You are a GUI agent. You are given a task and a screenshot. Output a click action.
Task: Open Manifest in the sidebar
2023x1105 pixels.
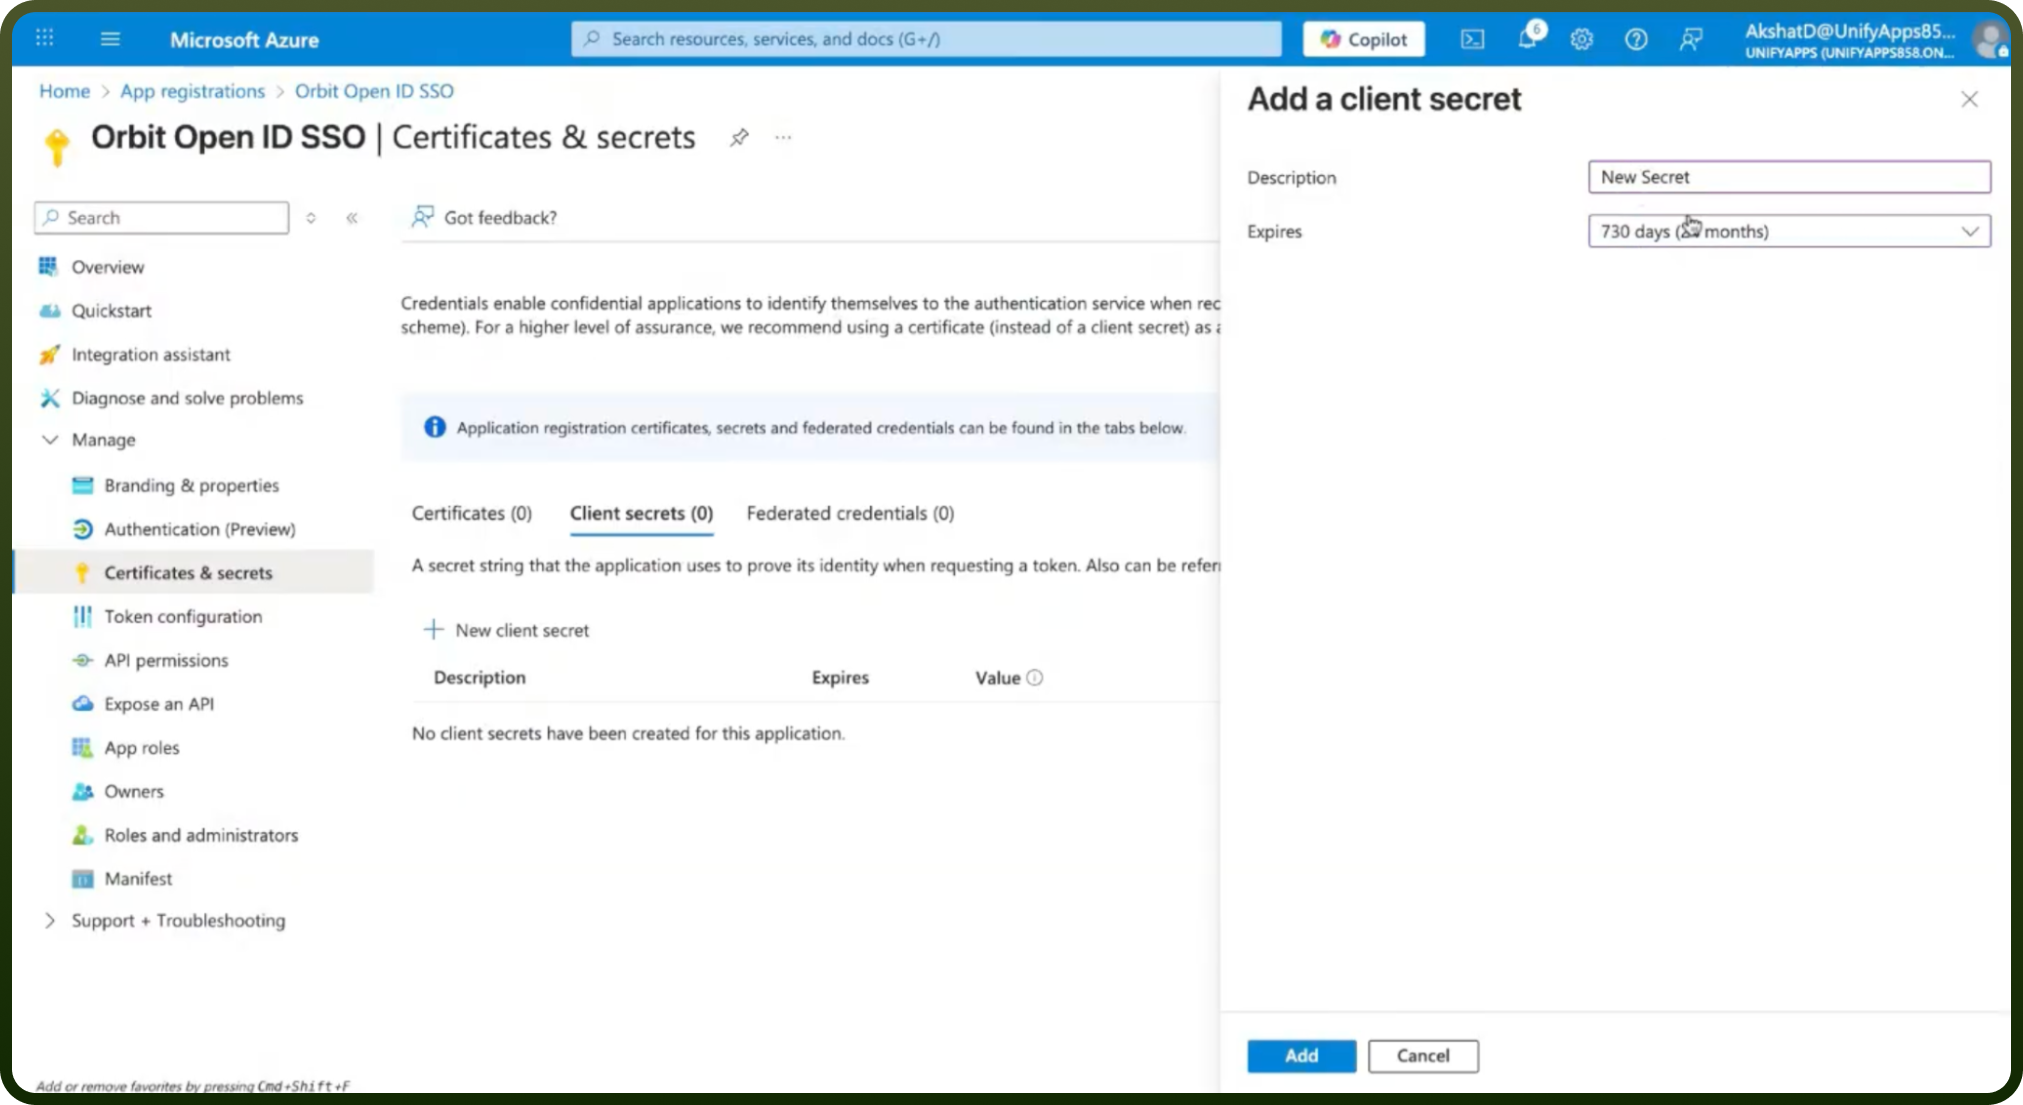(x=138, y=879)
